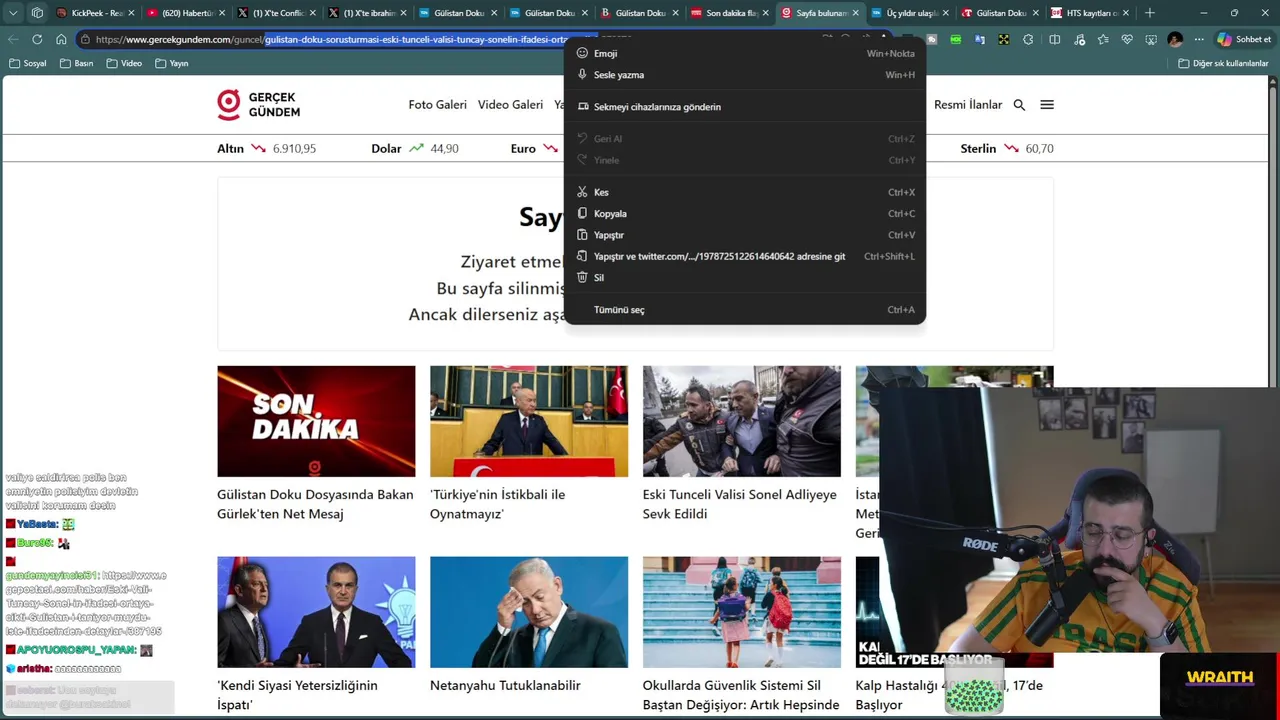Select Emoji from the context menu
1280x720 pixels.
pyautogui.click(x=745, y=53)
